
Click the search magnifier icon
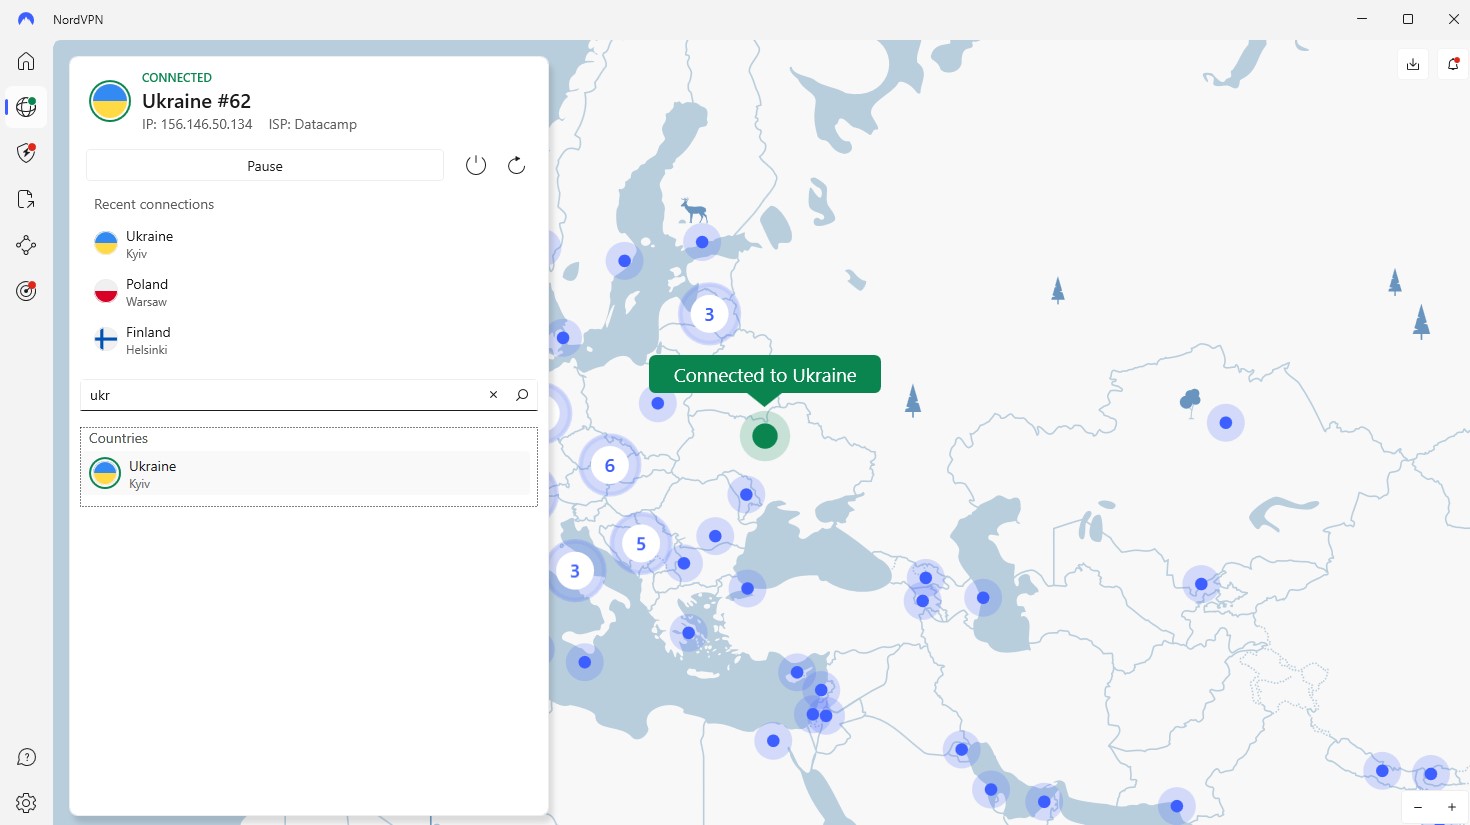(x=522, y=395)
